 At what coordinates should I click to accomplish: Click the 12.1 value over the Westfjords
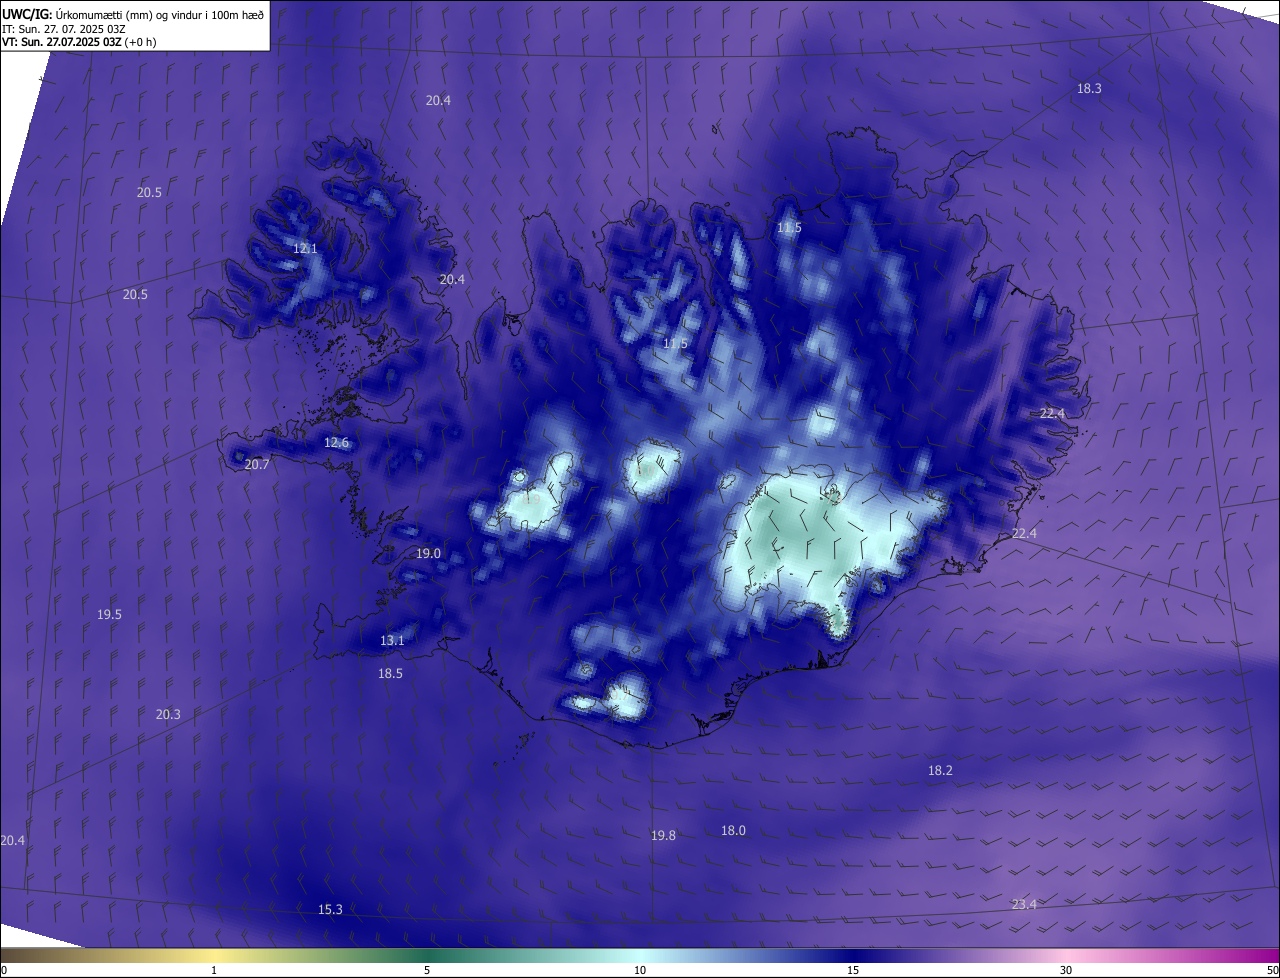pyautogui.click(x=305, y=248)
